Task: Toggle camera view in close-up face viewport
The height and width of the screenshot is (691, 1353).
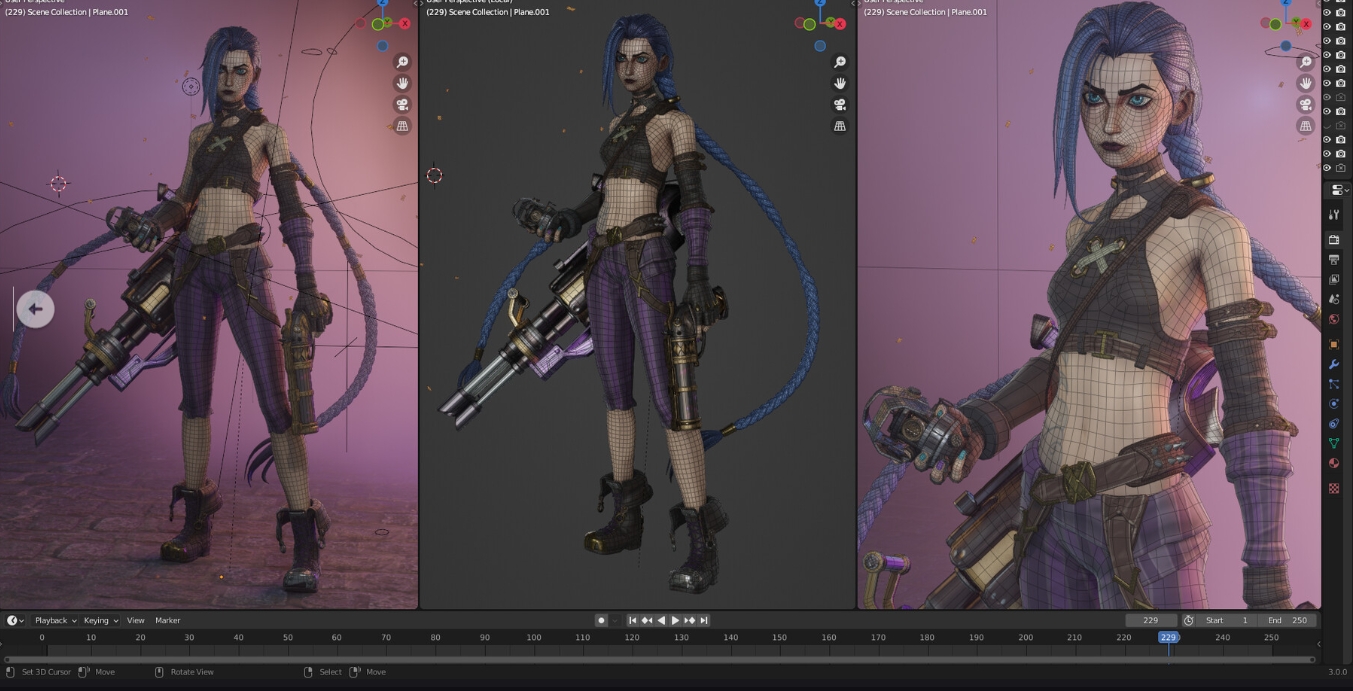Action: [1305, 104]
